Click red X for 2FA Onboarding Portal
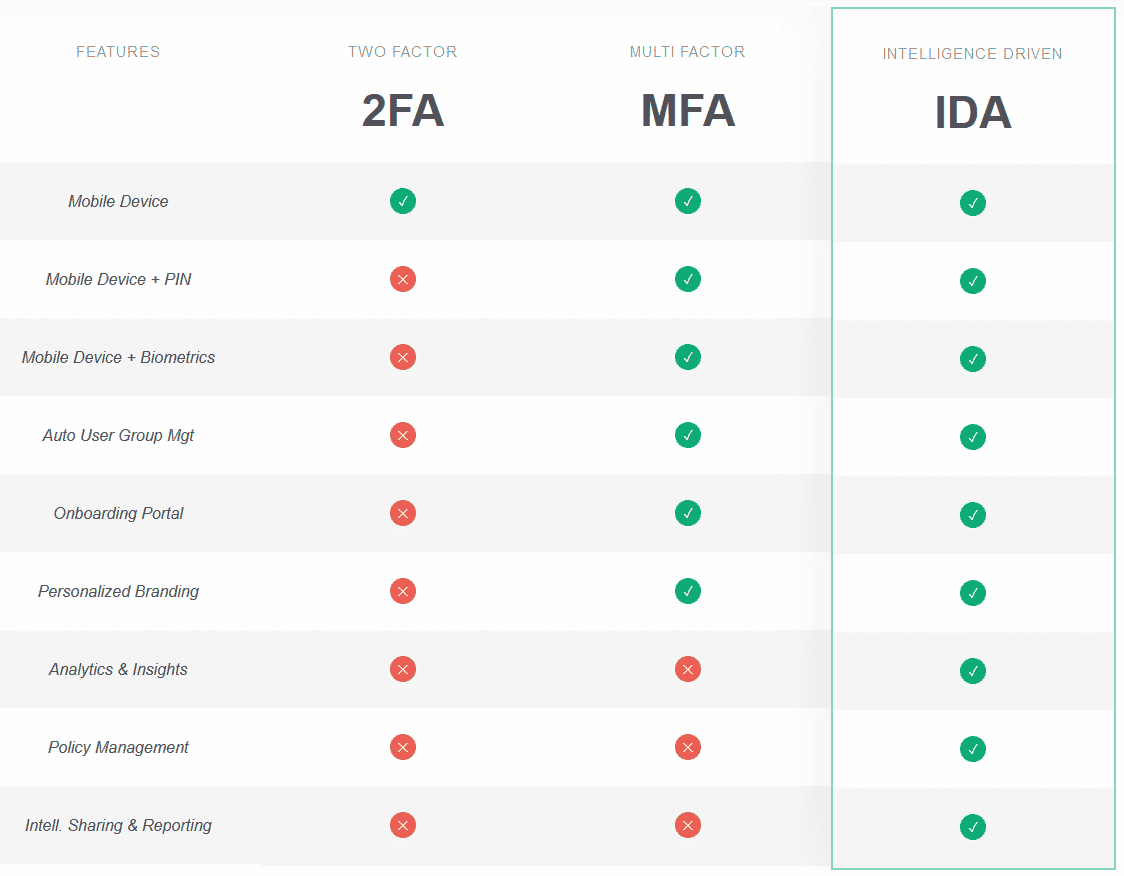1124x876 pixels. [403, 513]
